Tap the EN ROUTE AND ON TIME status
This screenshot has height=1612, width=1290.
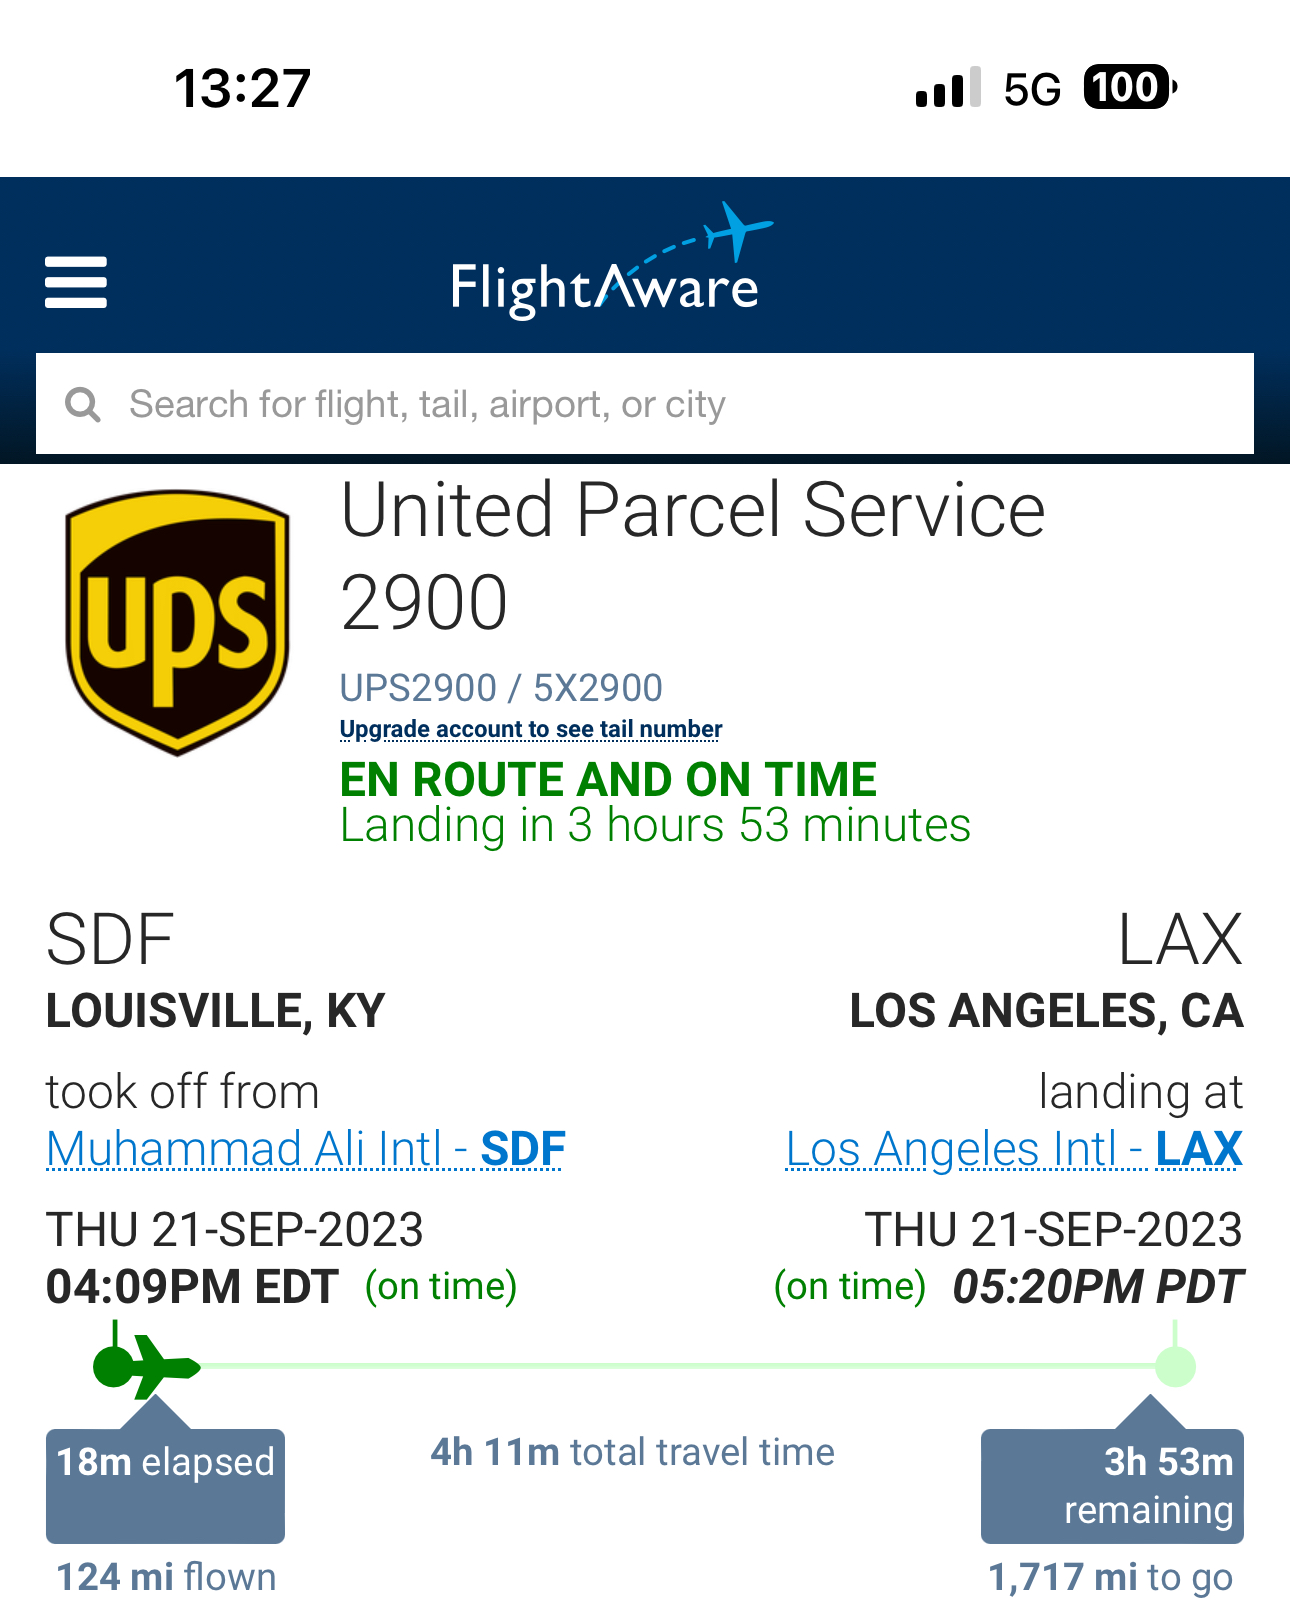pyautogui.click(x=608, y=780)
